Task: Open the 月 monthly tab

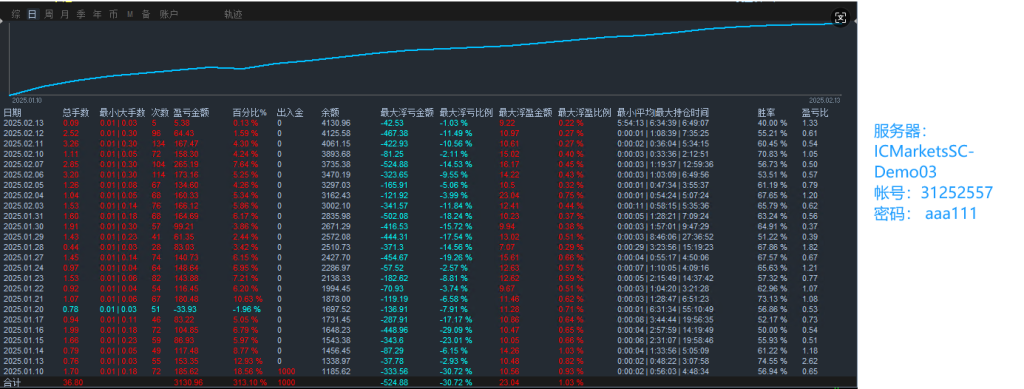Action: pyautogui.click(x=64, y=14)
